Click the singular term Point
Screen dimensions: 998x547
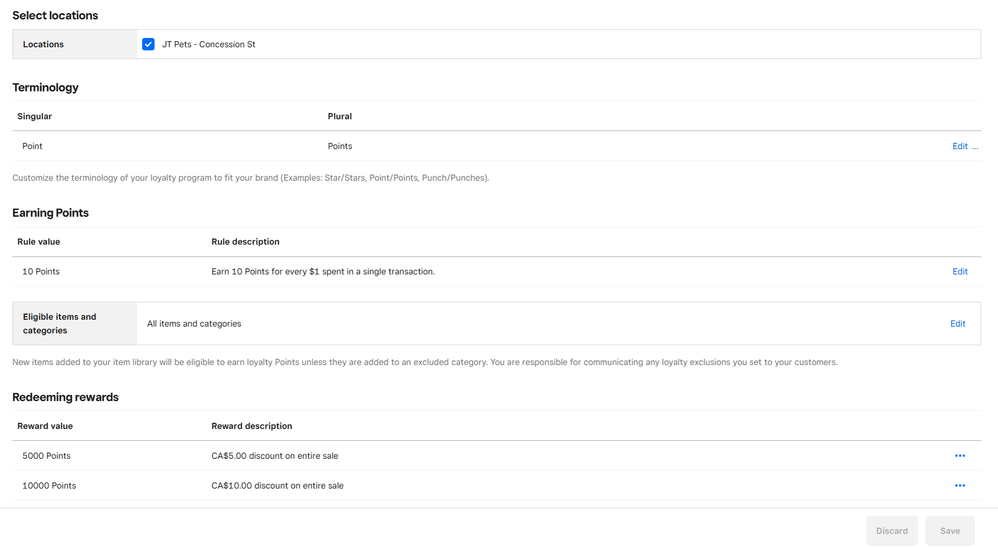tap(32, 146)
